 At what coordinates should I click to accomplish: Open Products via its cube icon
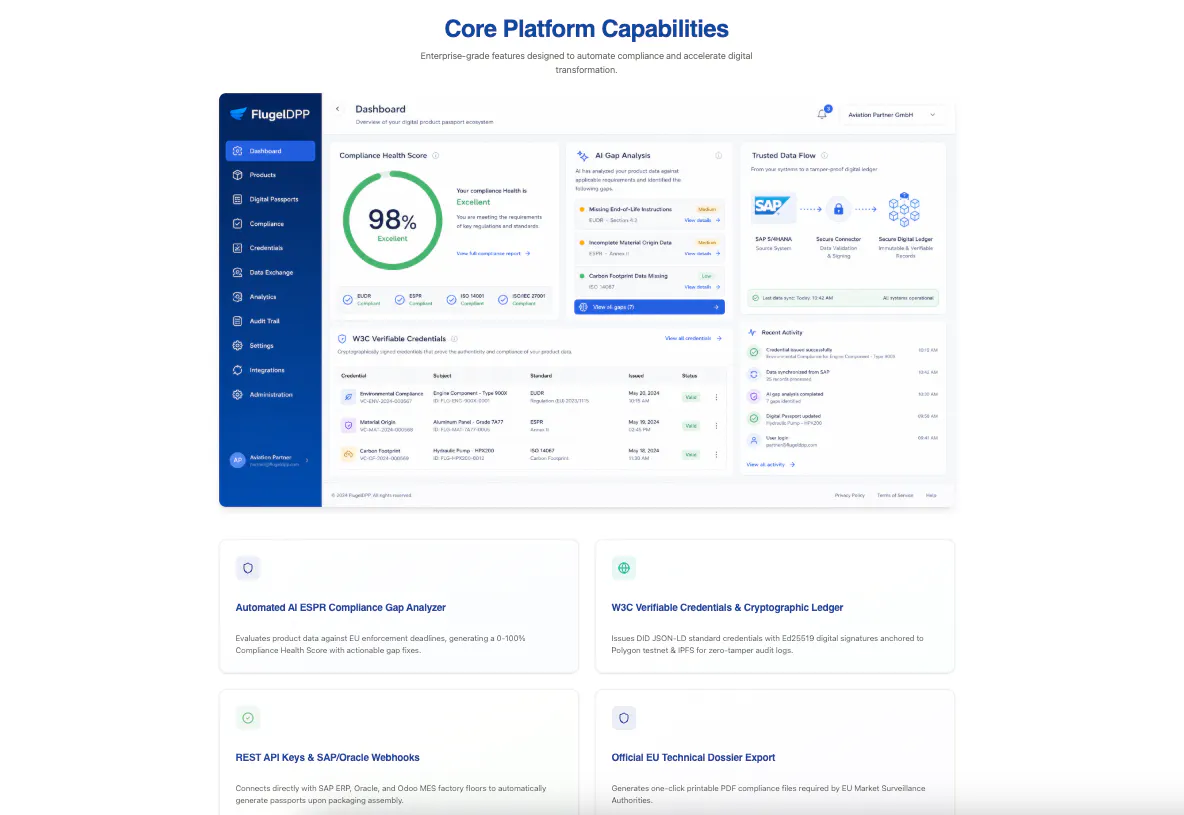(237, 174)
